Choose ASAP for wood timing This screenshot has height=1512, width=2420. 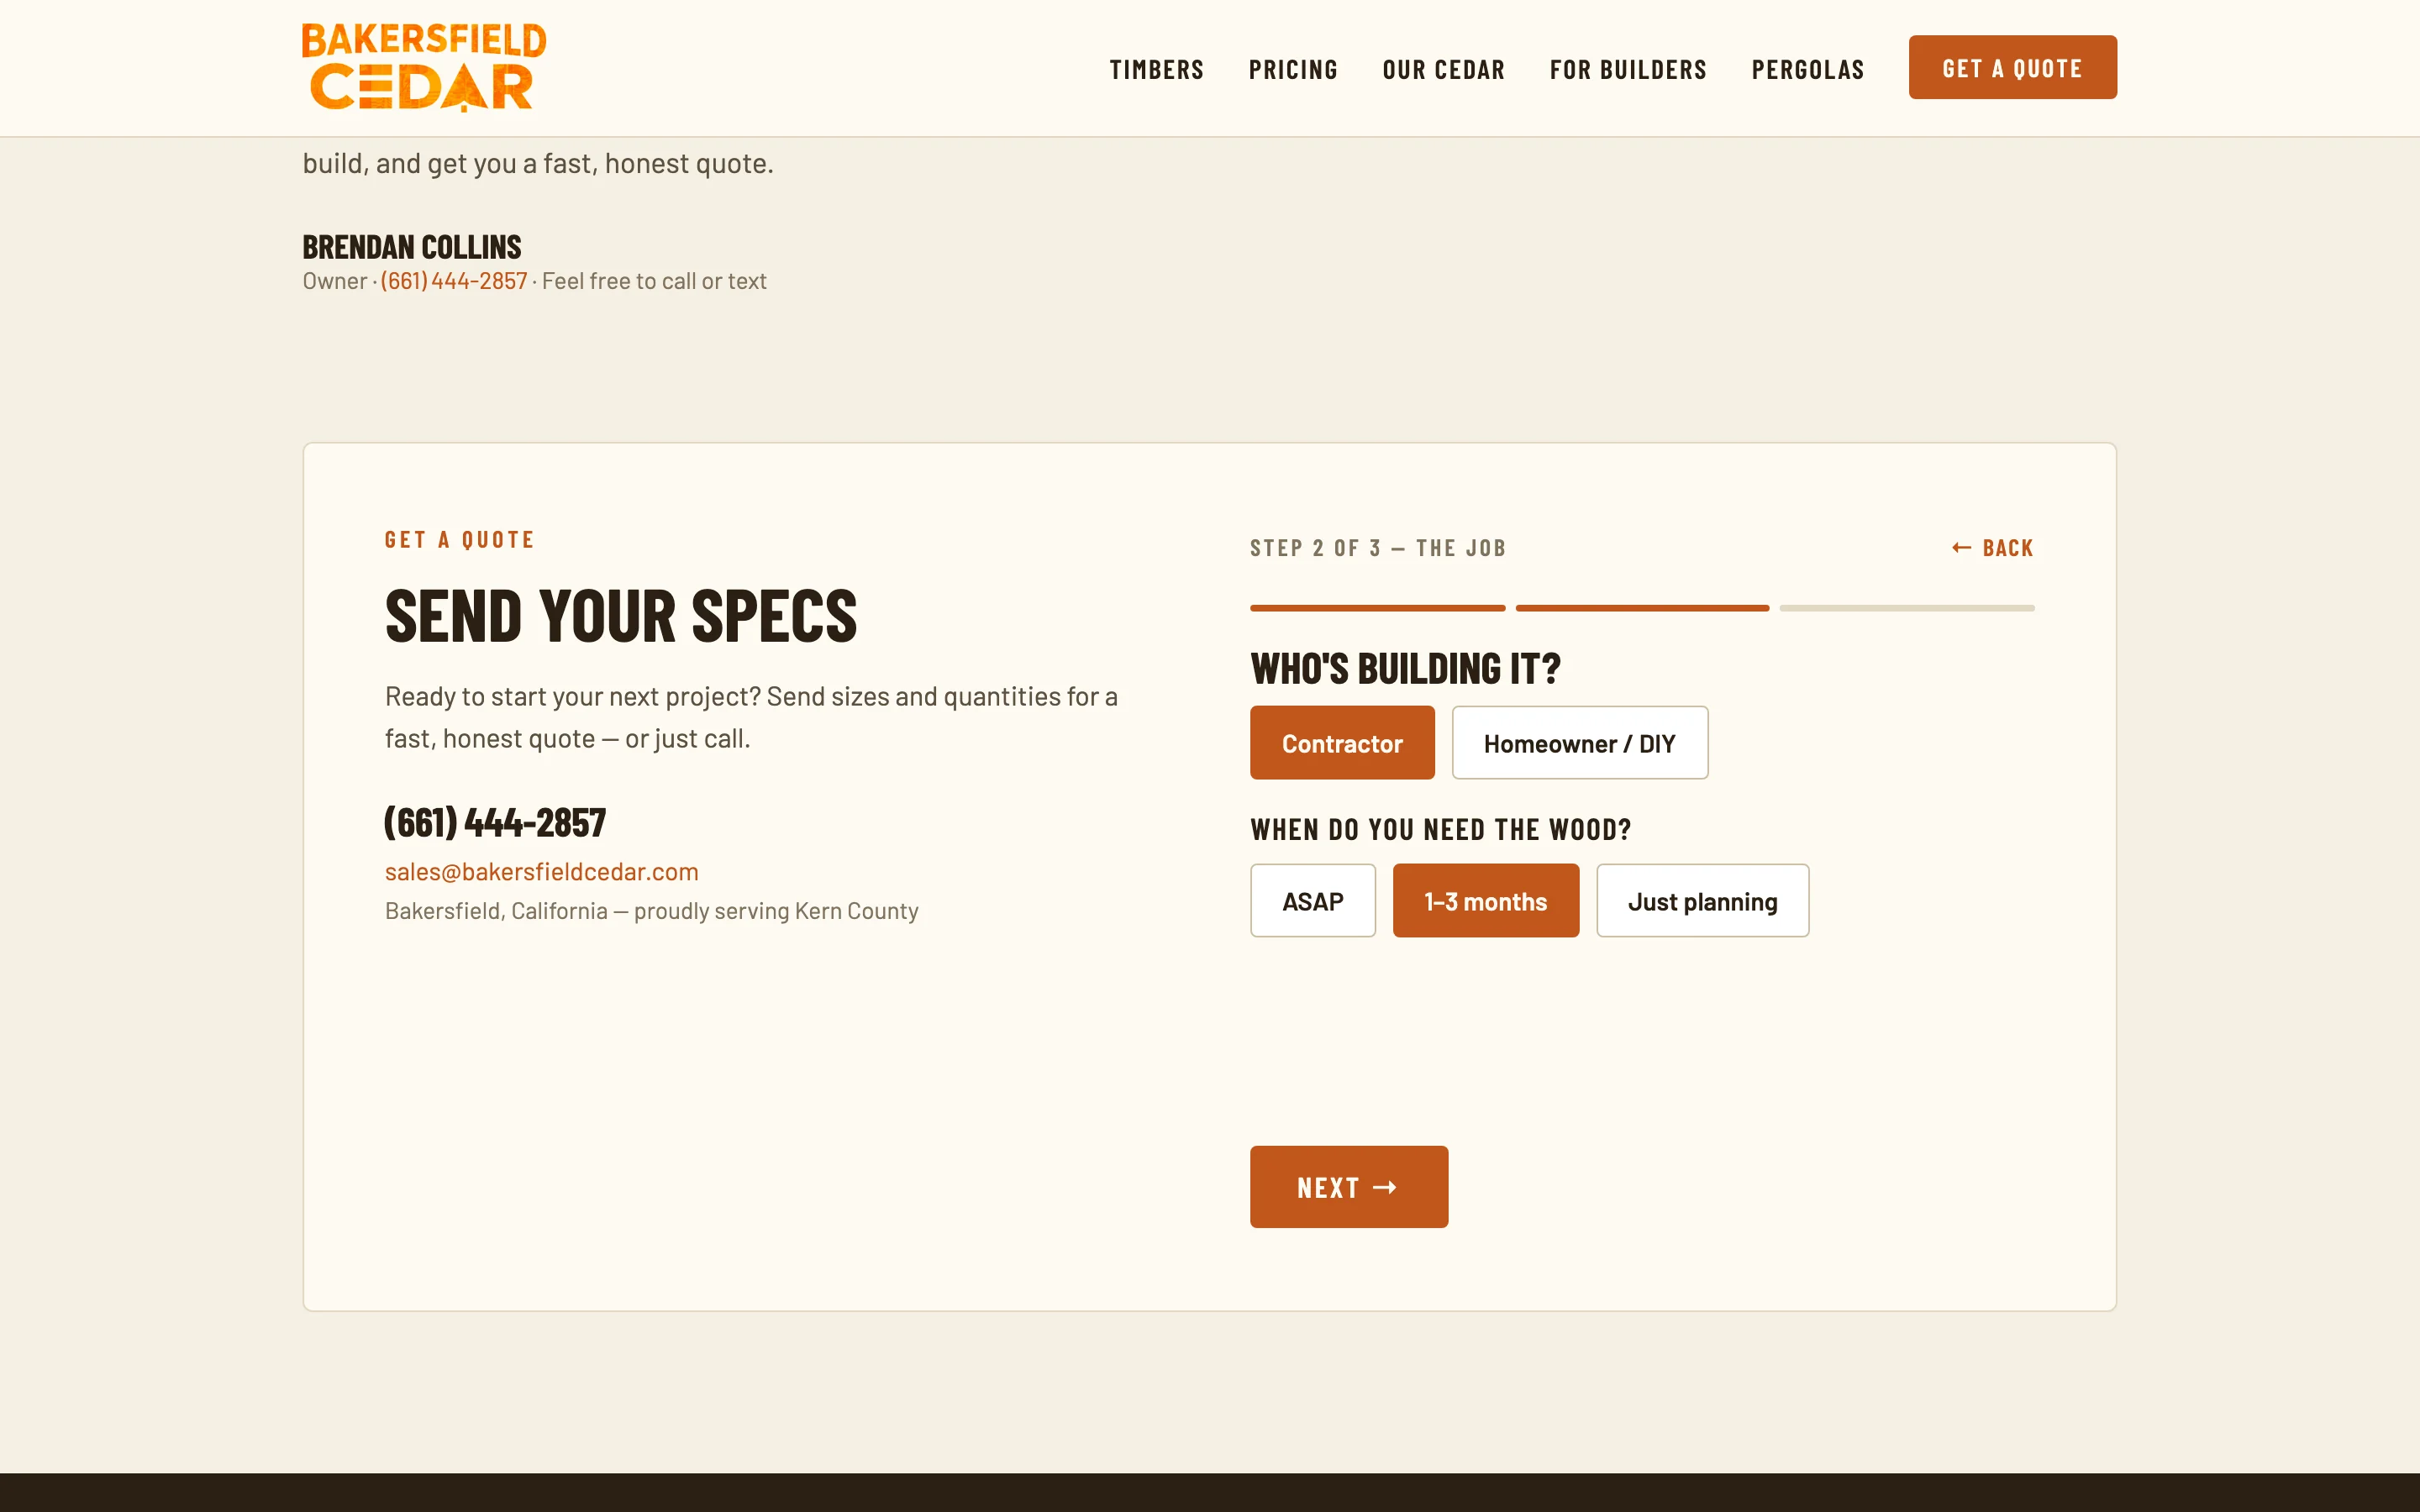pyautogui.click(x=1312, y=901)
